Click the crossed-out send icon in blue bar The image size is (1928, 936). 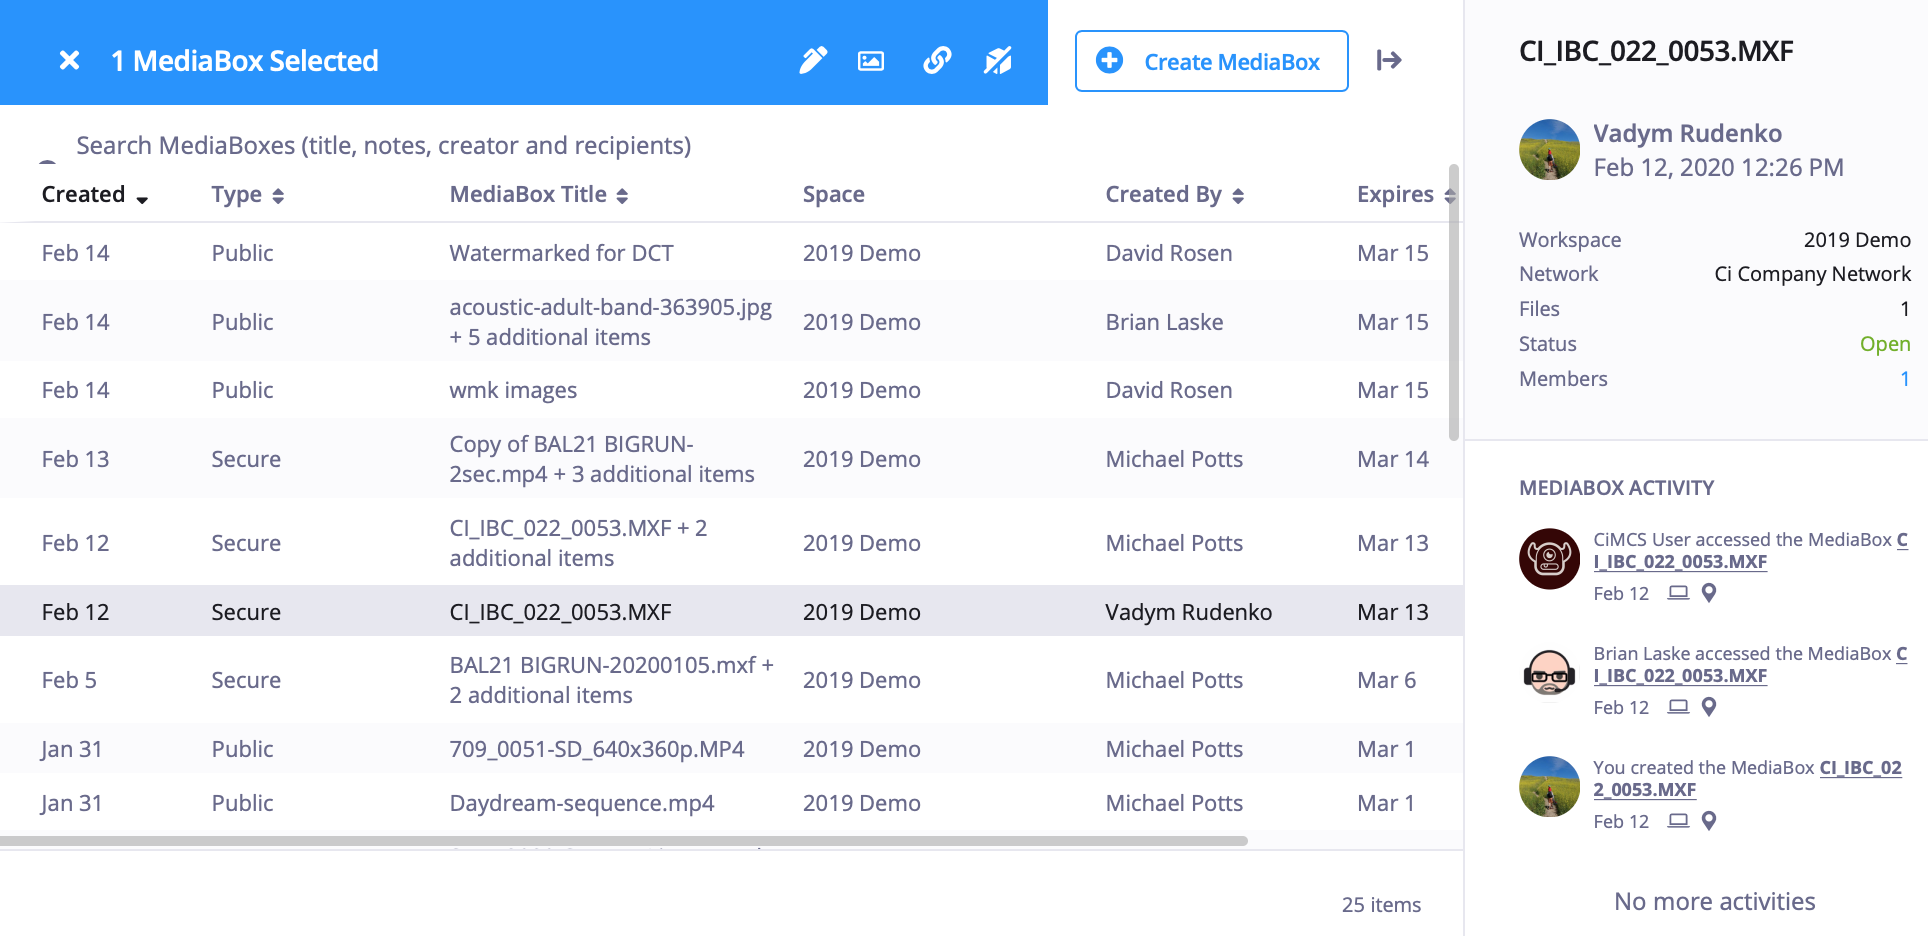coord(998,61)
